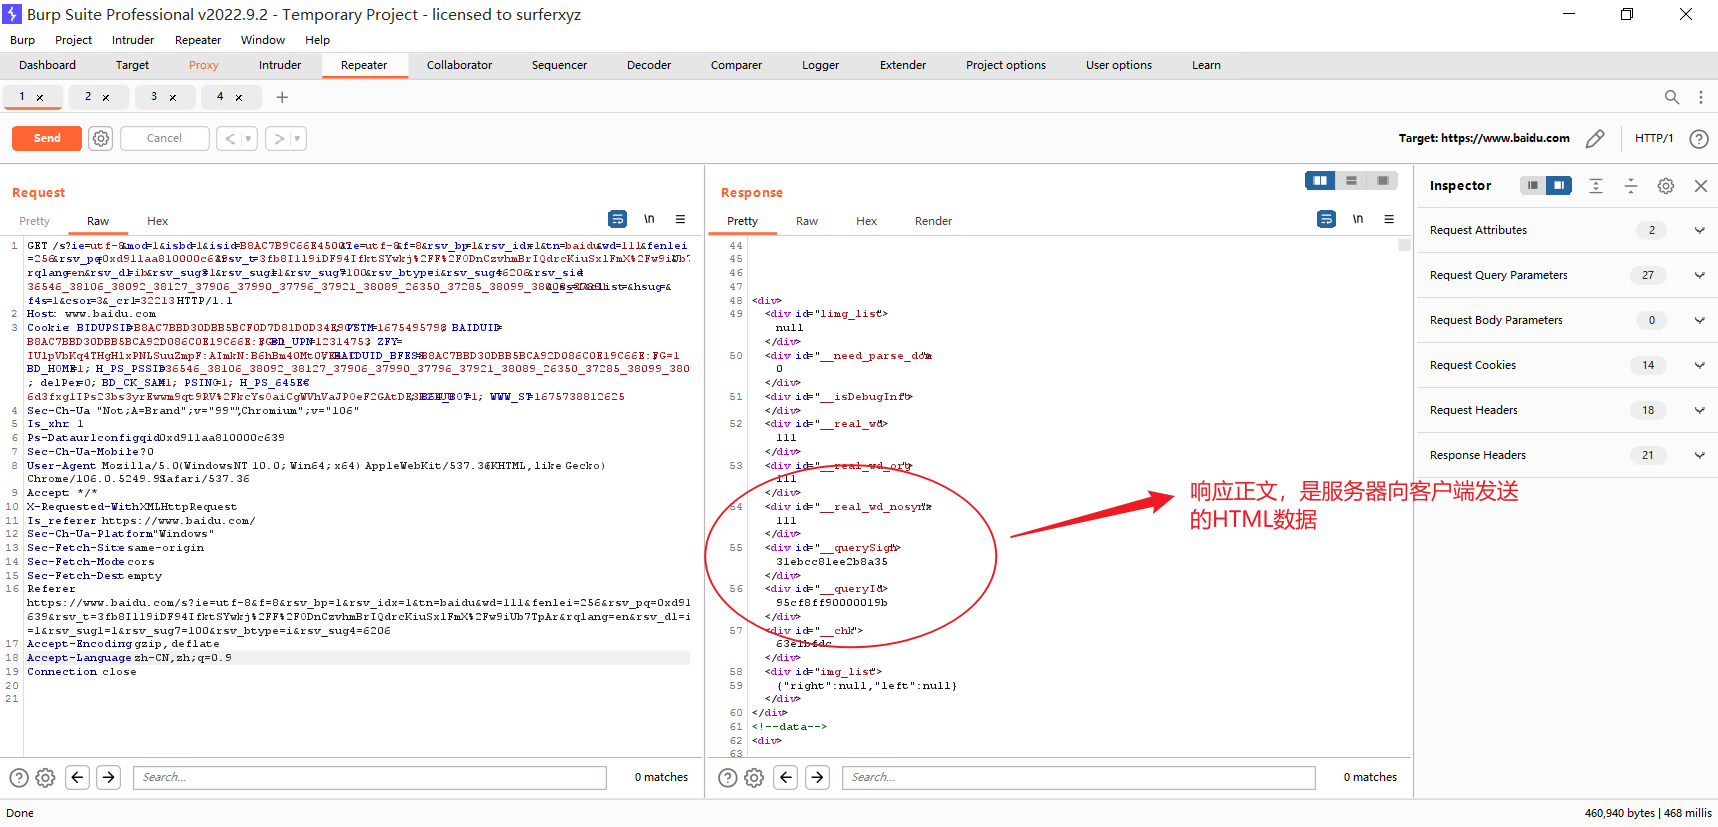Viewport: 1718px width, 827px height.
Task: Open the search icon in Repeater tab bar
Action: (x=1671, y=97)
